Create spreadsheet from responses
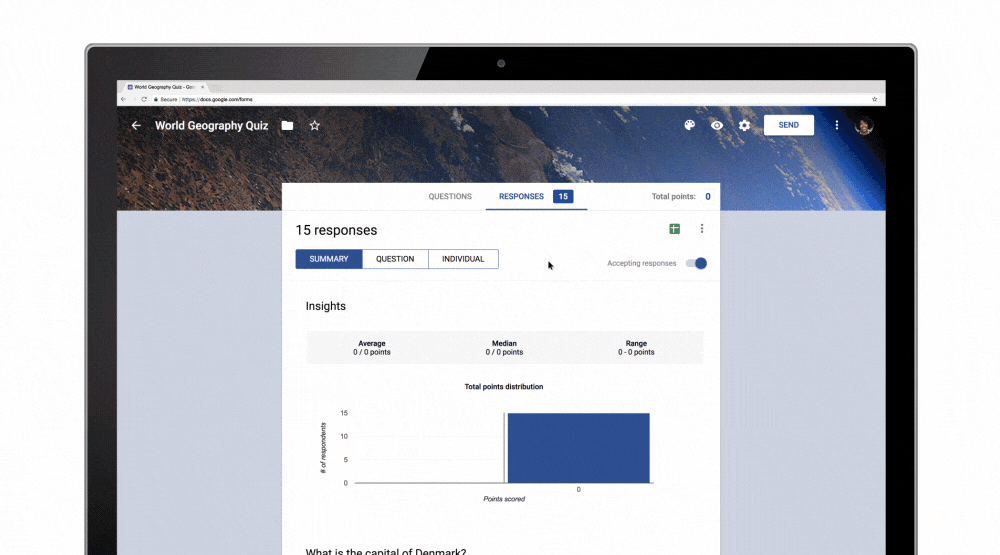Screen dimensions: 1000x555 [674, 229]
